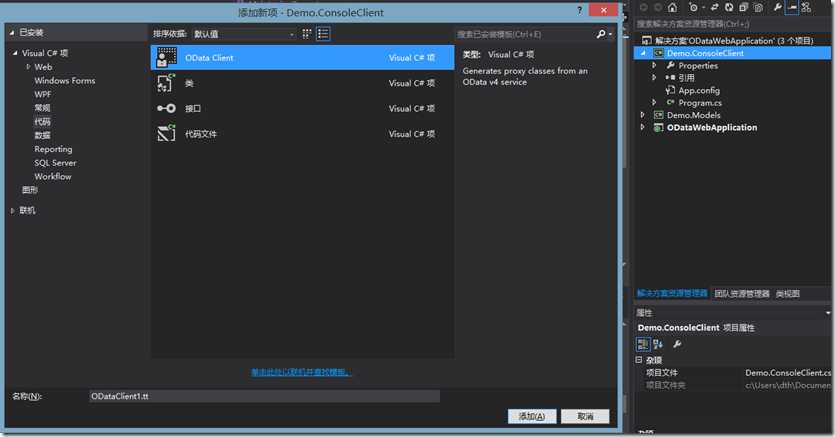
Task: Click the Refresh icon in Solution Explorer
Action: [728, 7]
